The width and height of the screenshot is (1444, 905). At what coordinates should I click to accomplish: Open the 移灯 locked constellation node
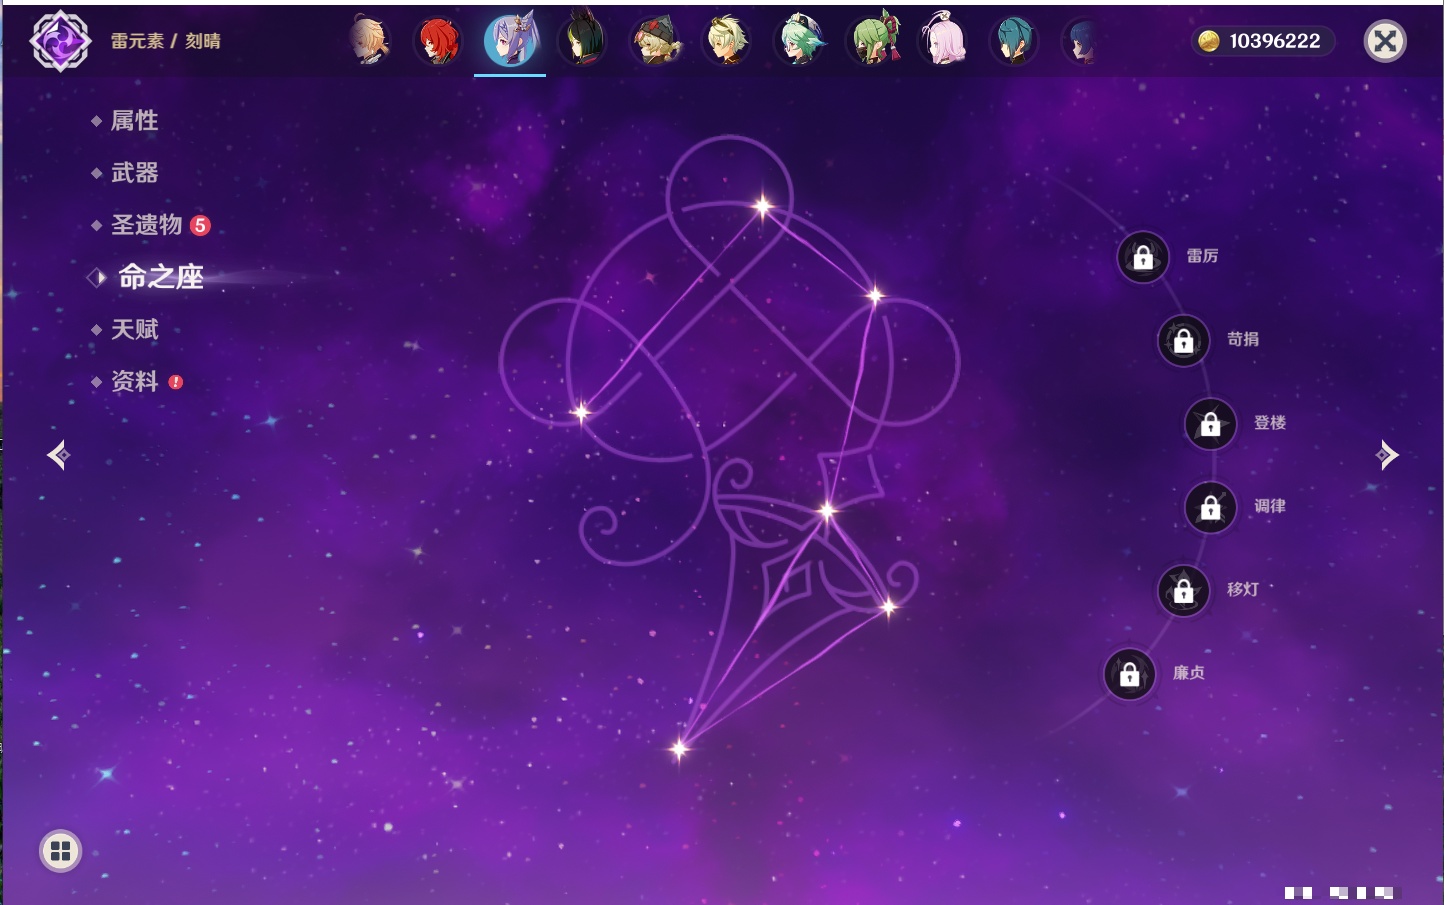coord(1183,591)
